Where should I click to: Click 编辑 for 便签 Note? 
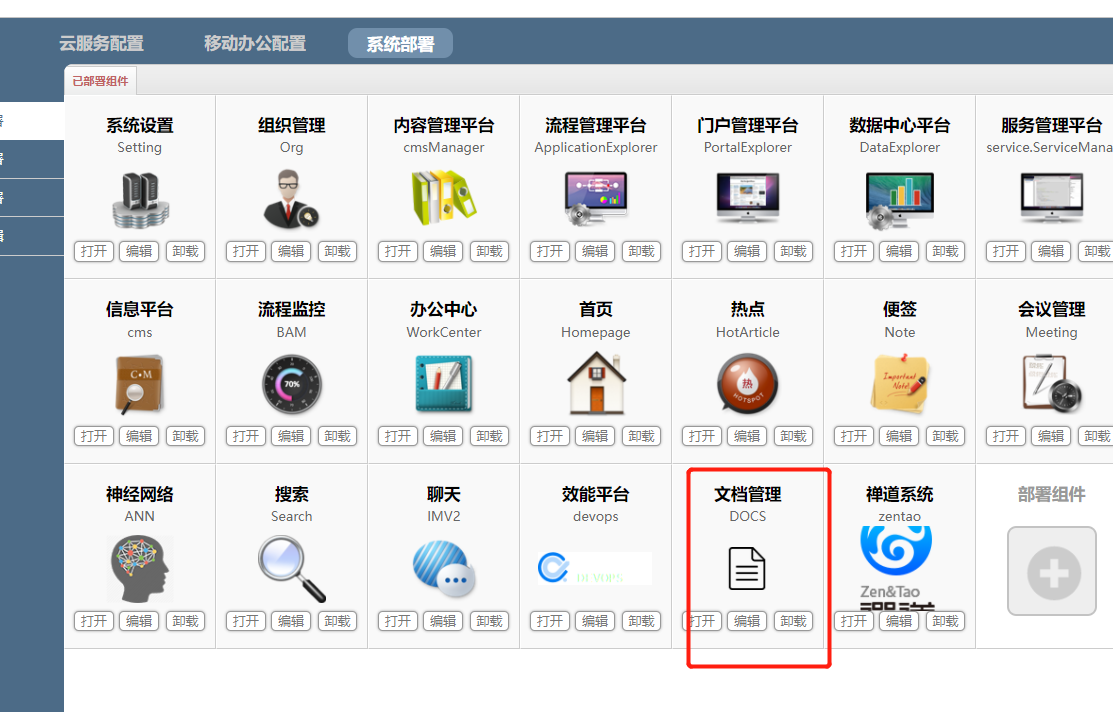(899, 436)
